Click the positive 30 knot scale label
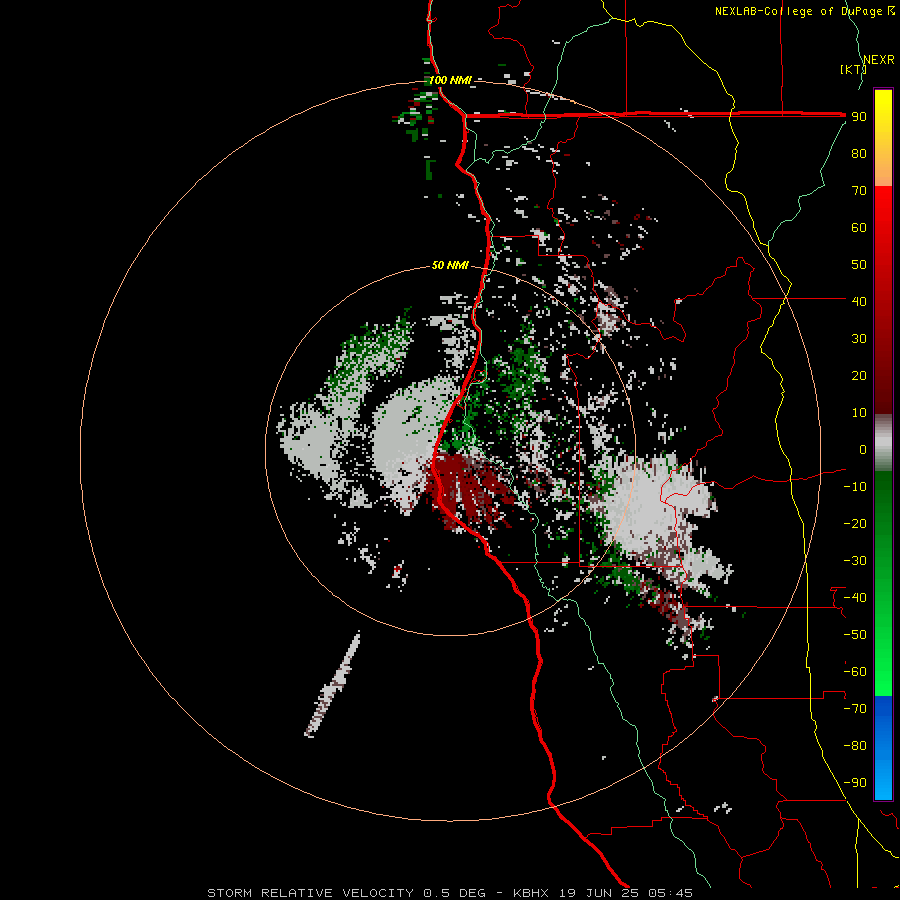 pyautogui.click(x=859, y=339)
